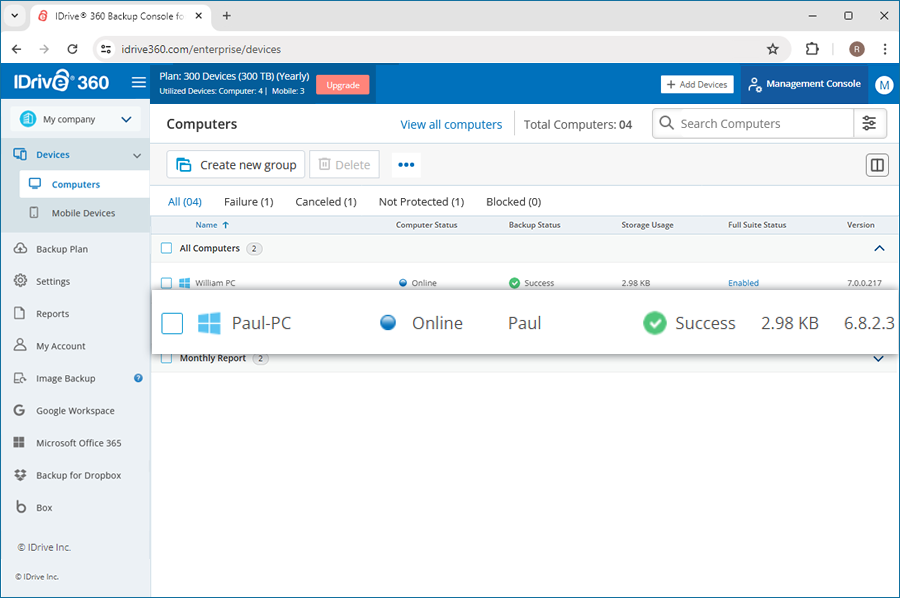Check the Paul-PC checkbox

(x=172, y=323)
